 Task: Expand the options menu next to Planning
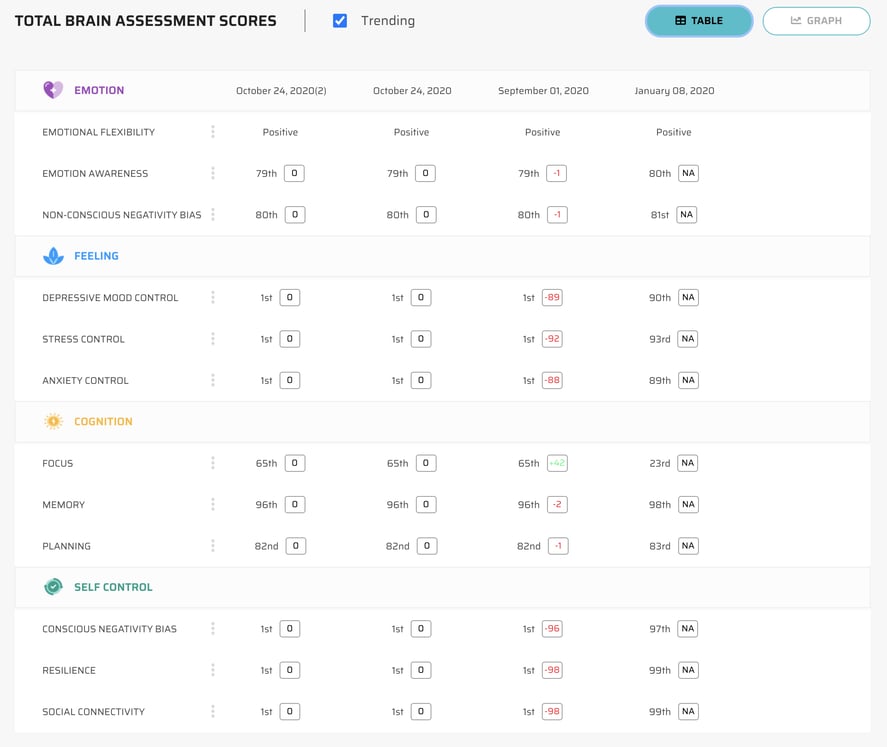click(x=212, y=545)
